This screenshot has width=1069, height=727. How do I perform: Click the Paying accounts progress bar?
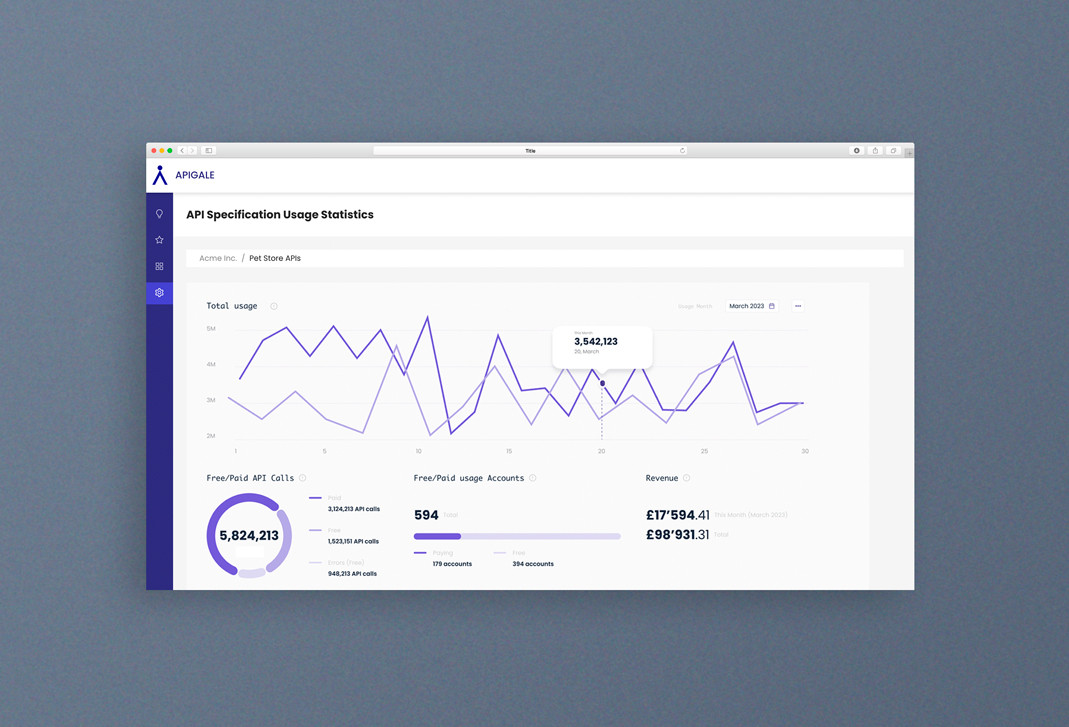tap(437, 536)
